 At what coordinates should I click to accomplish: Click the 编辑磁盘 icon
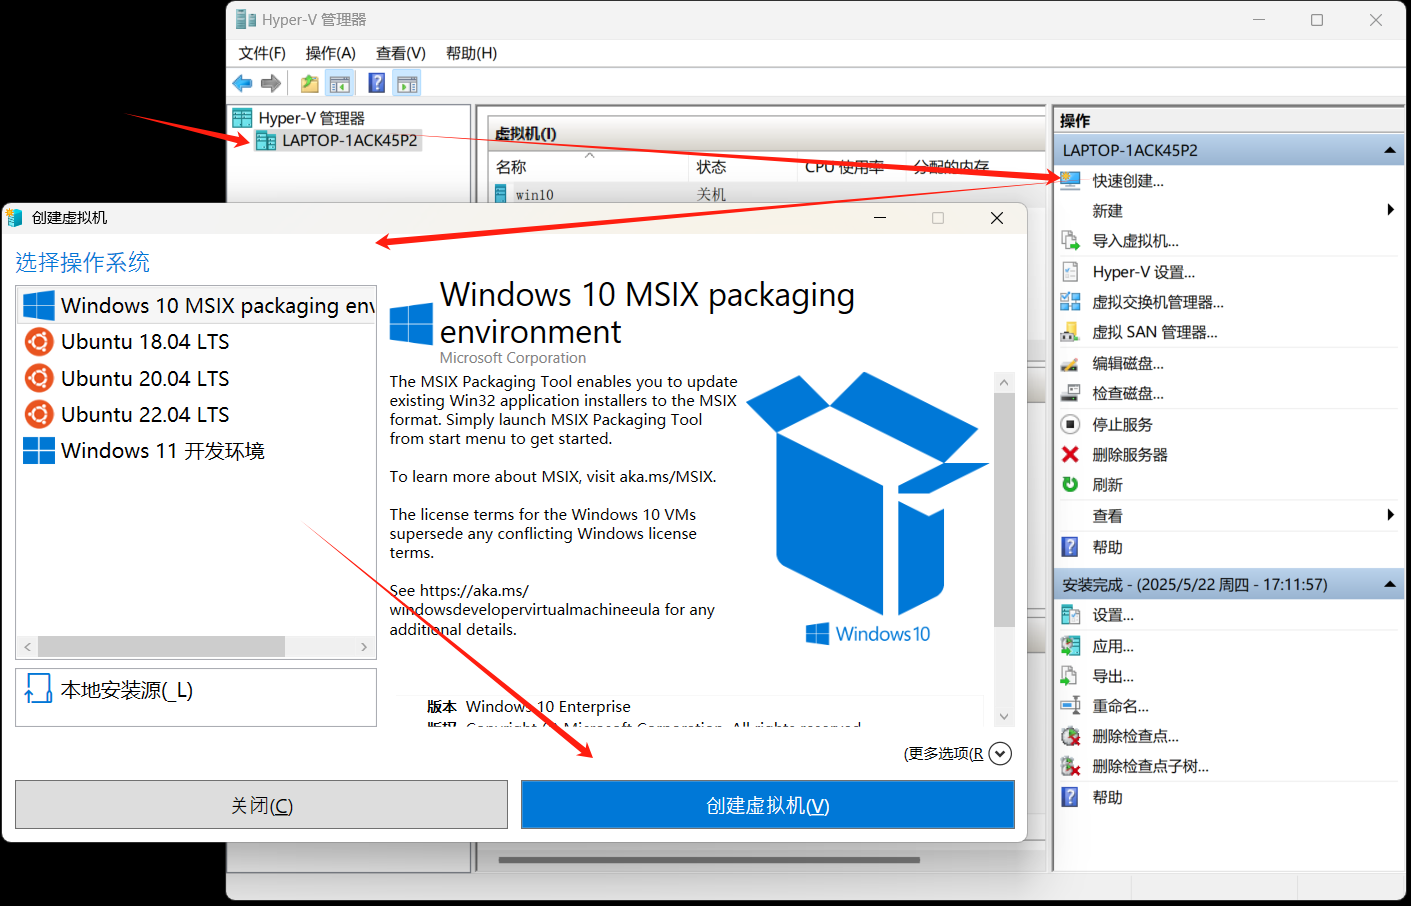click(1070, 363)
